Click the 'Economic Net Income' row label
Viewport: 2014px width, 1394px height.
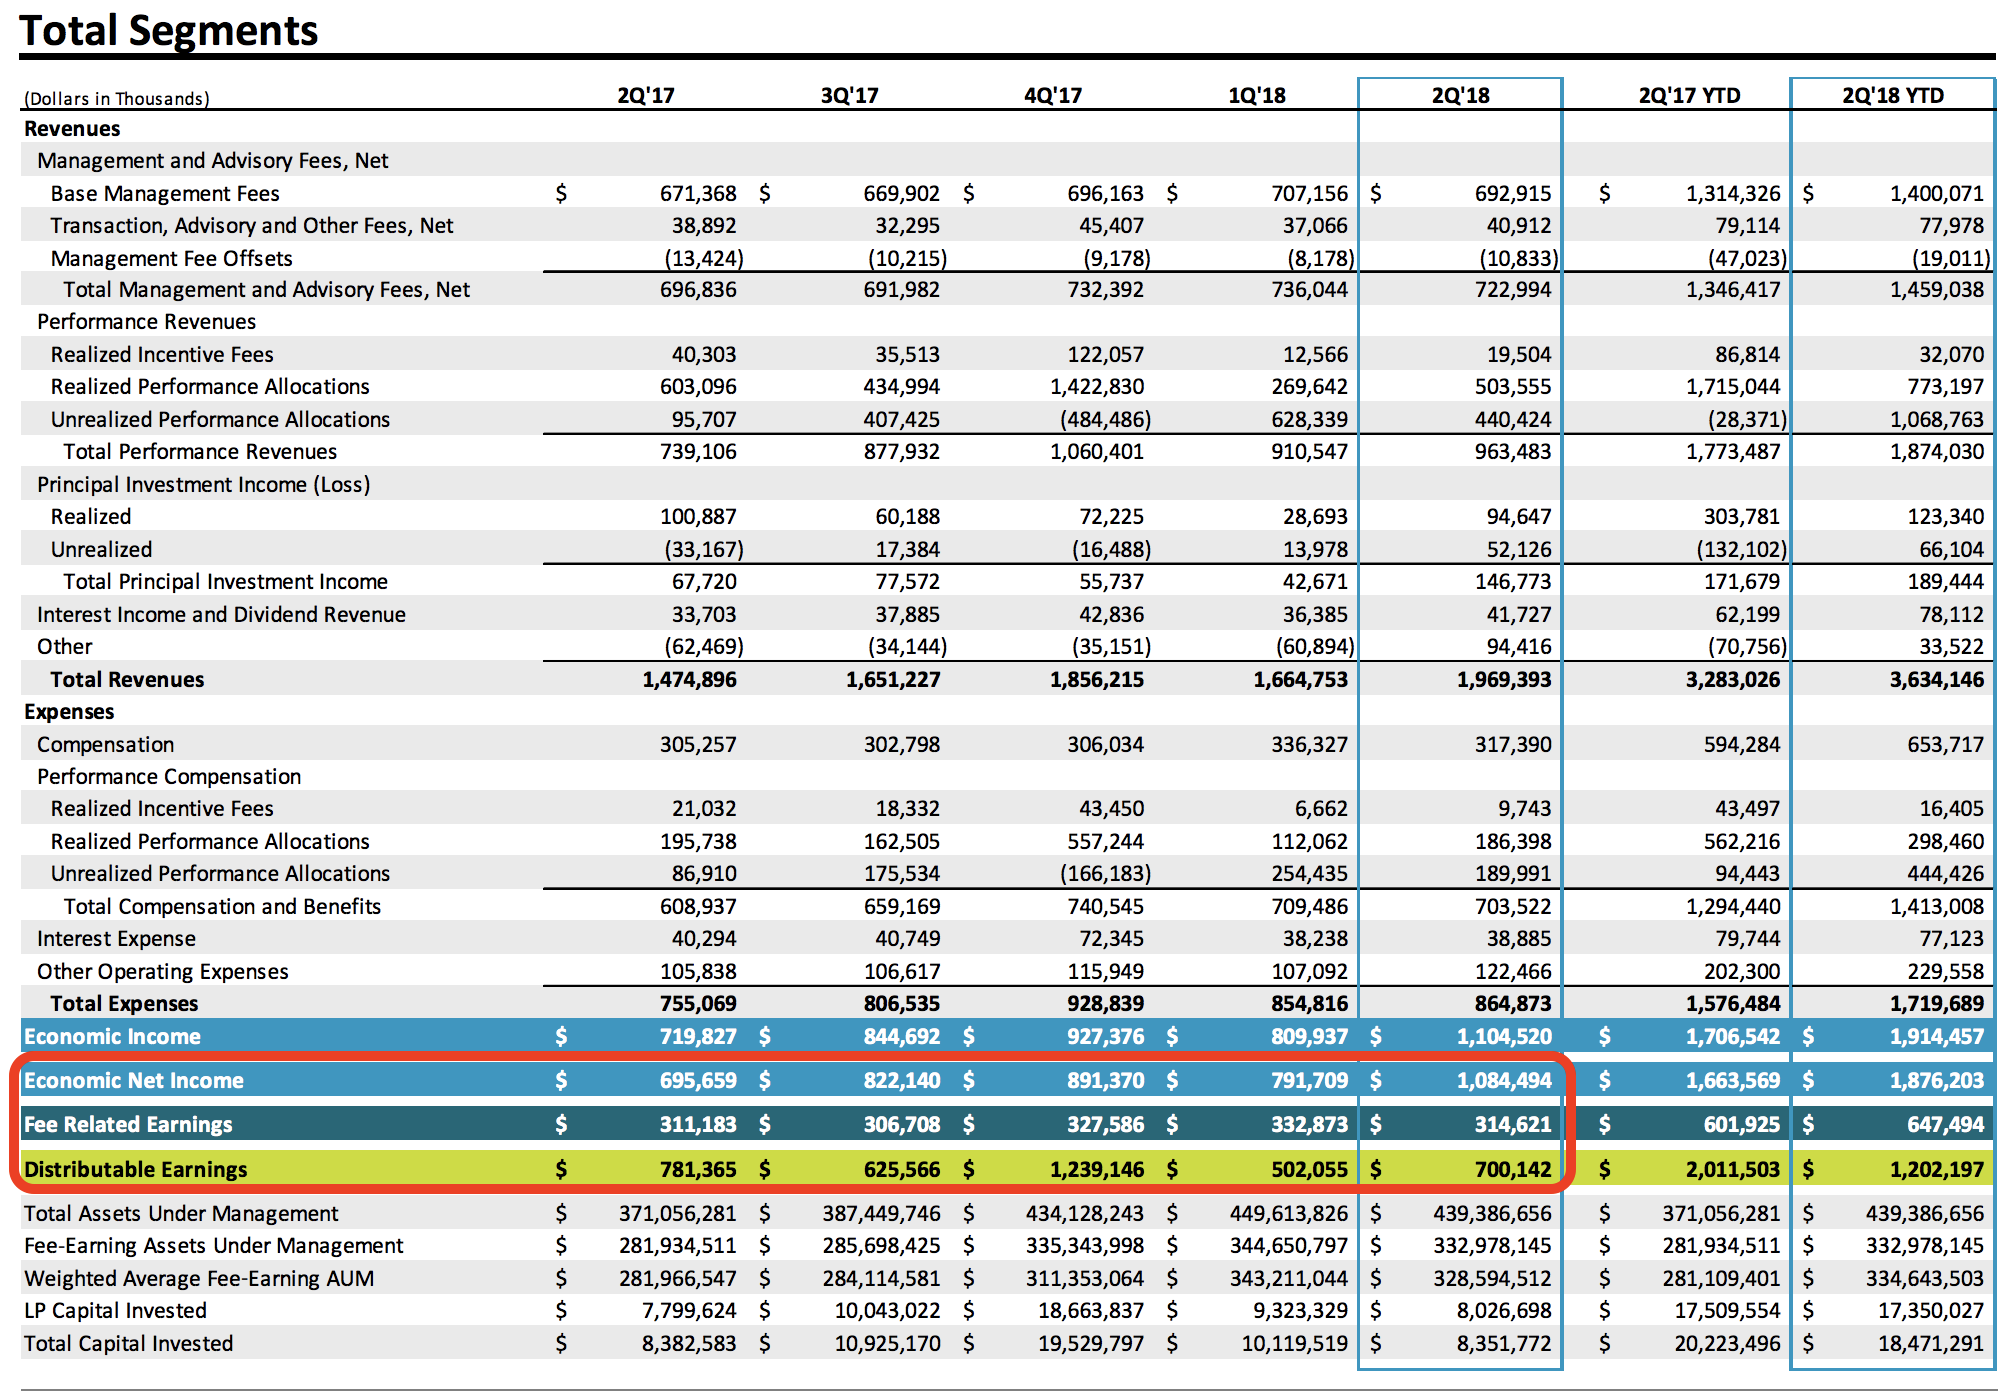134,1081
